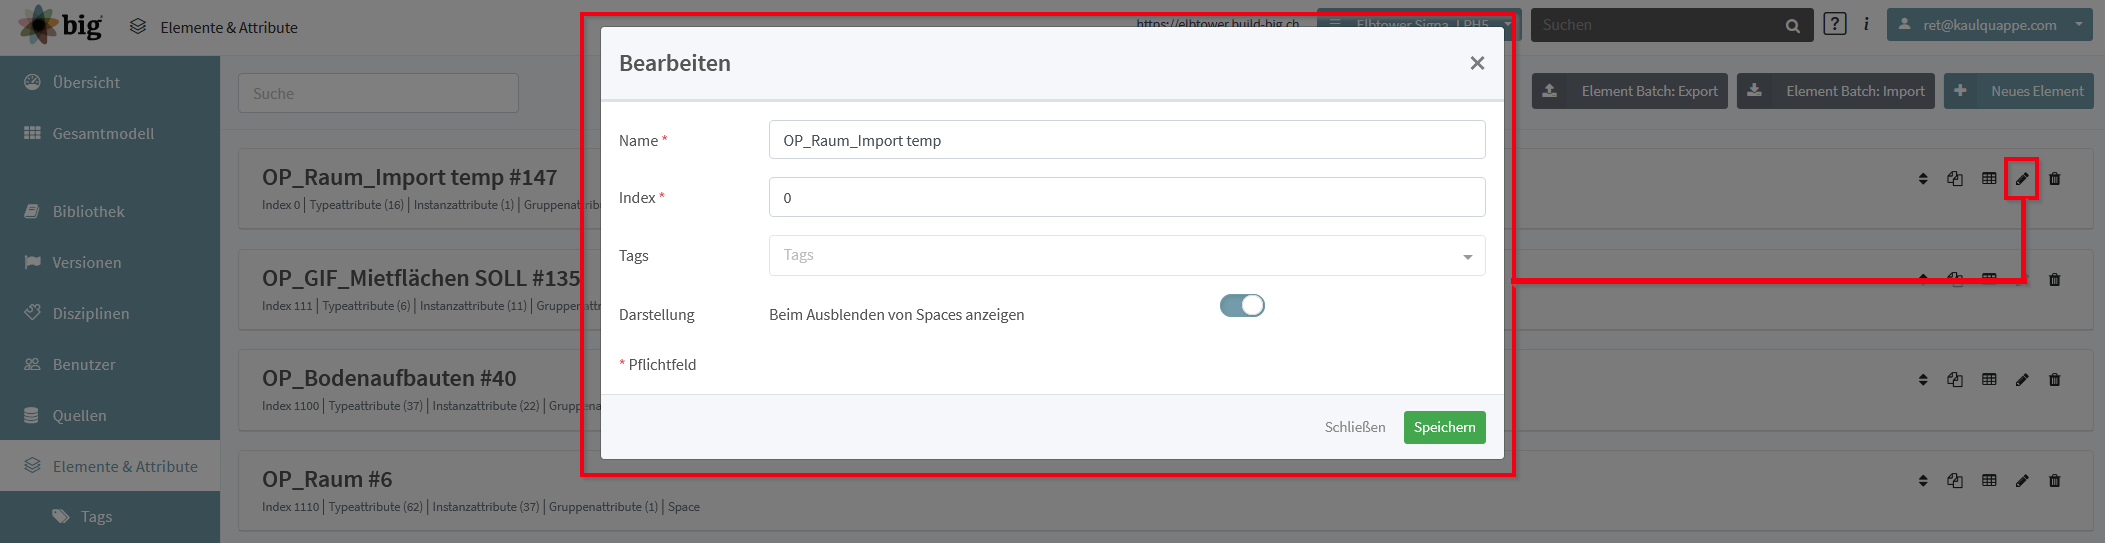Click Element Batch: Import button

(x=1836, y=91)
